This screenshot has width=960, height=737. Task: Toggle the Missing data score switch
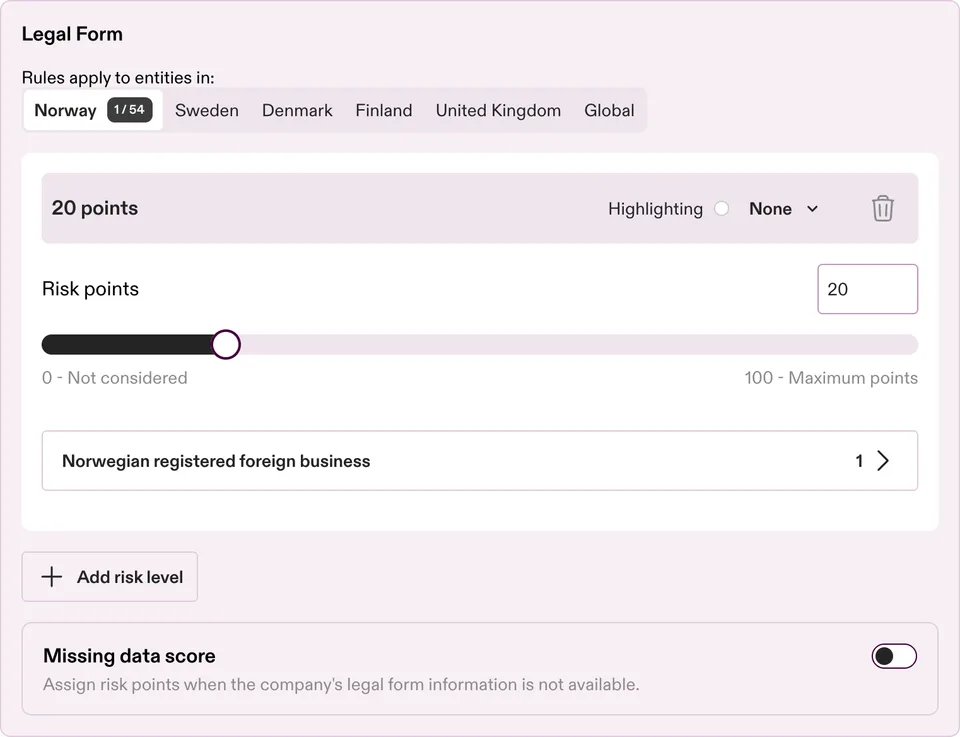894,656
